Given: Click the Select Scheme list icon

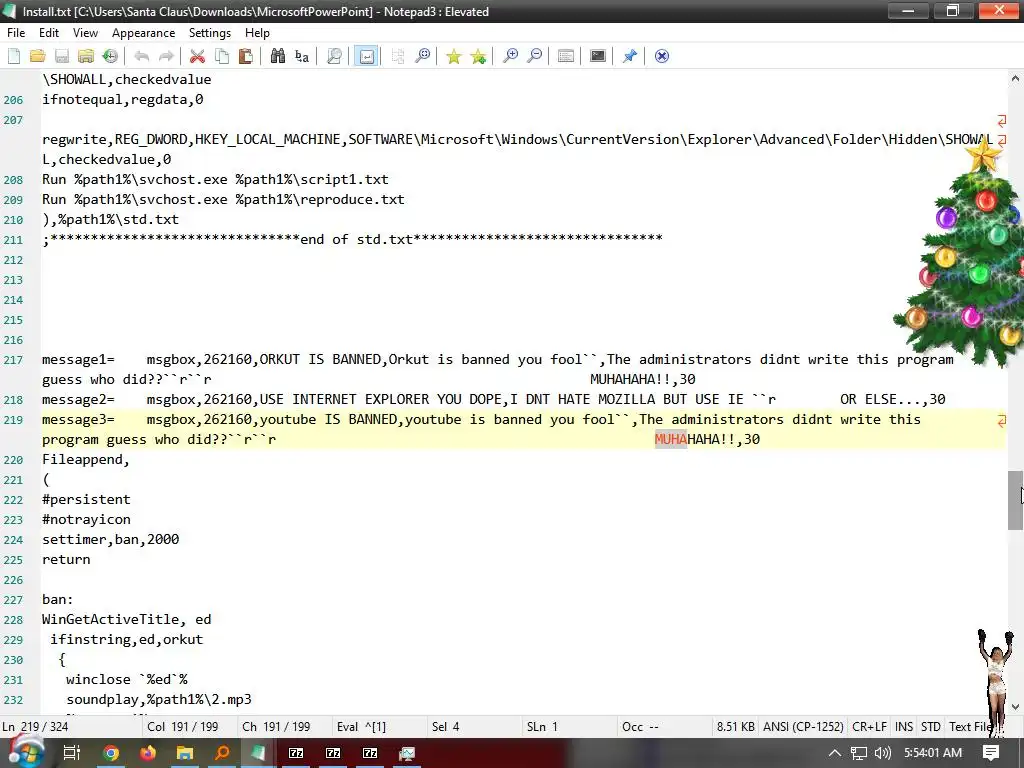Looking at the screenshot, I should click(566, 56).
